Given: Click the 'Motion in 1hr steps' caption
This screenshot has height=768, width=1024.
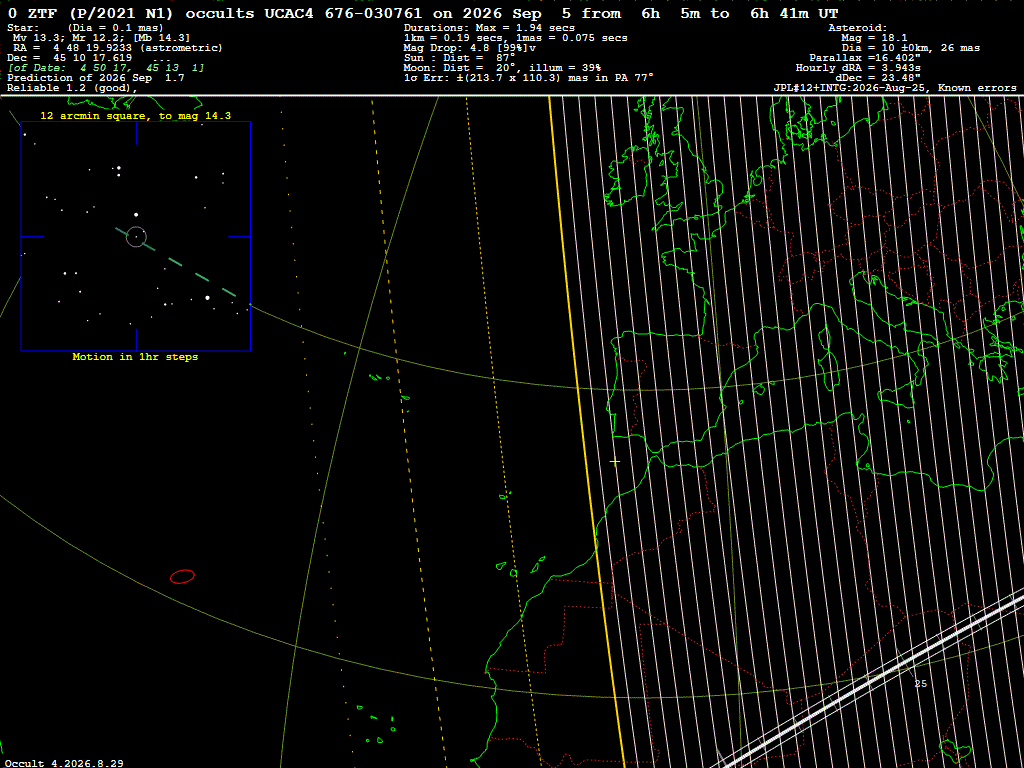Looking at the screenshot, I should [135, 357].
